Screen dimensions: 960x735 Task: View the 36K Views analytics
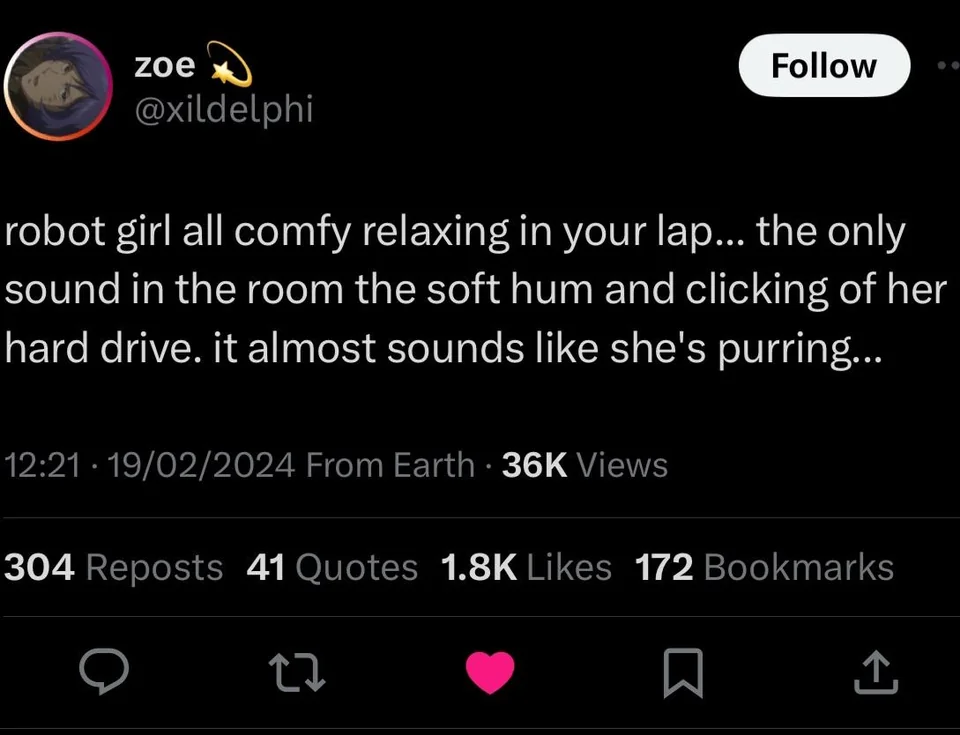point(584,465)
